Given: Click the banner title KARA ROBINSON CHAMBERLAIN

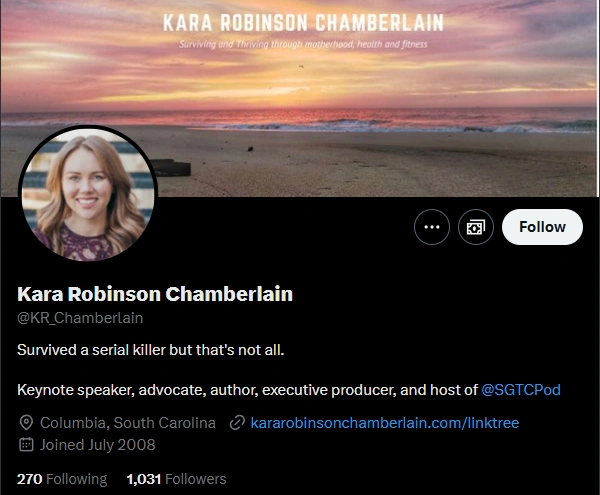Looking at the screenshot, I should [303, 23].
